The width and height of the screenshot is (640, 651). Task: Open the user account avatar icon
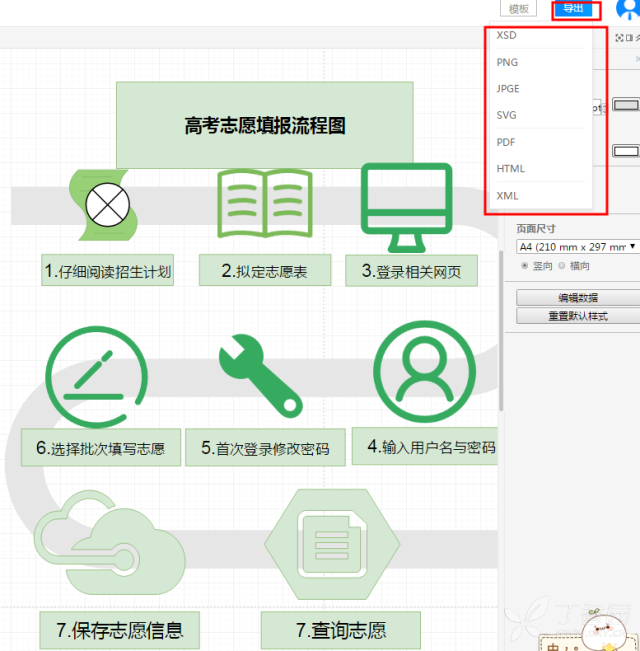pos(628,9)
